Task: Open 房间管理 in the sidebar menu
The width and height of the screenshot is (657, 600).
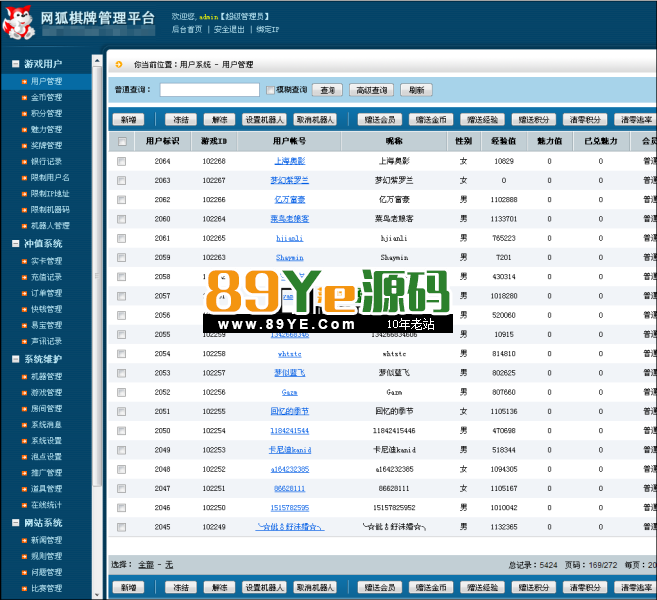Action: (46, 409)
